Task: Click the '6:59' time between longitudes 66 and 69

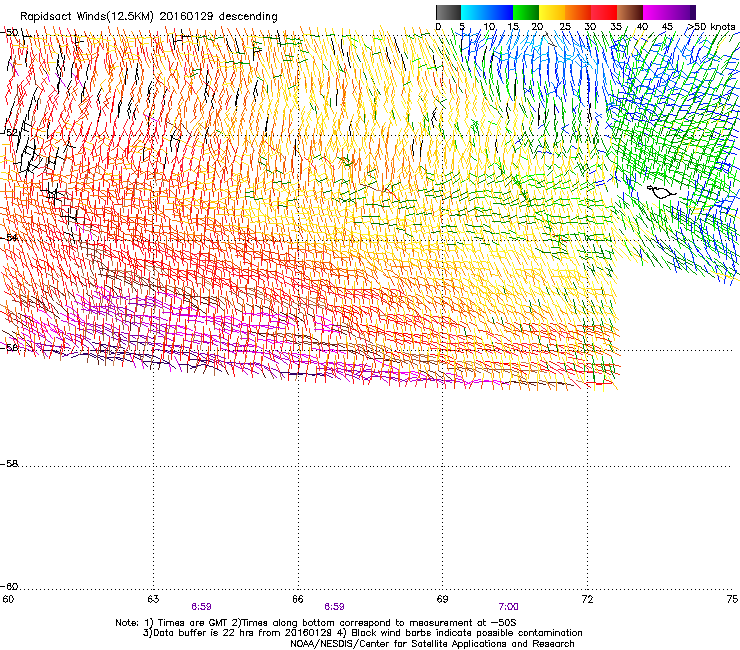Action: point(334,607)
